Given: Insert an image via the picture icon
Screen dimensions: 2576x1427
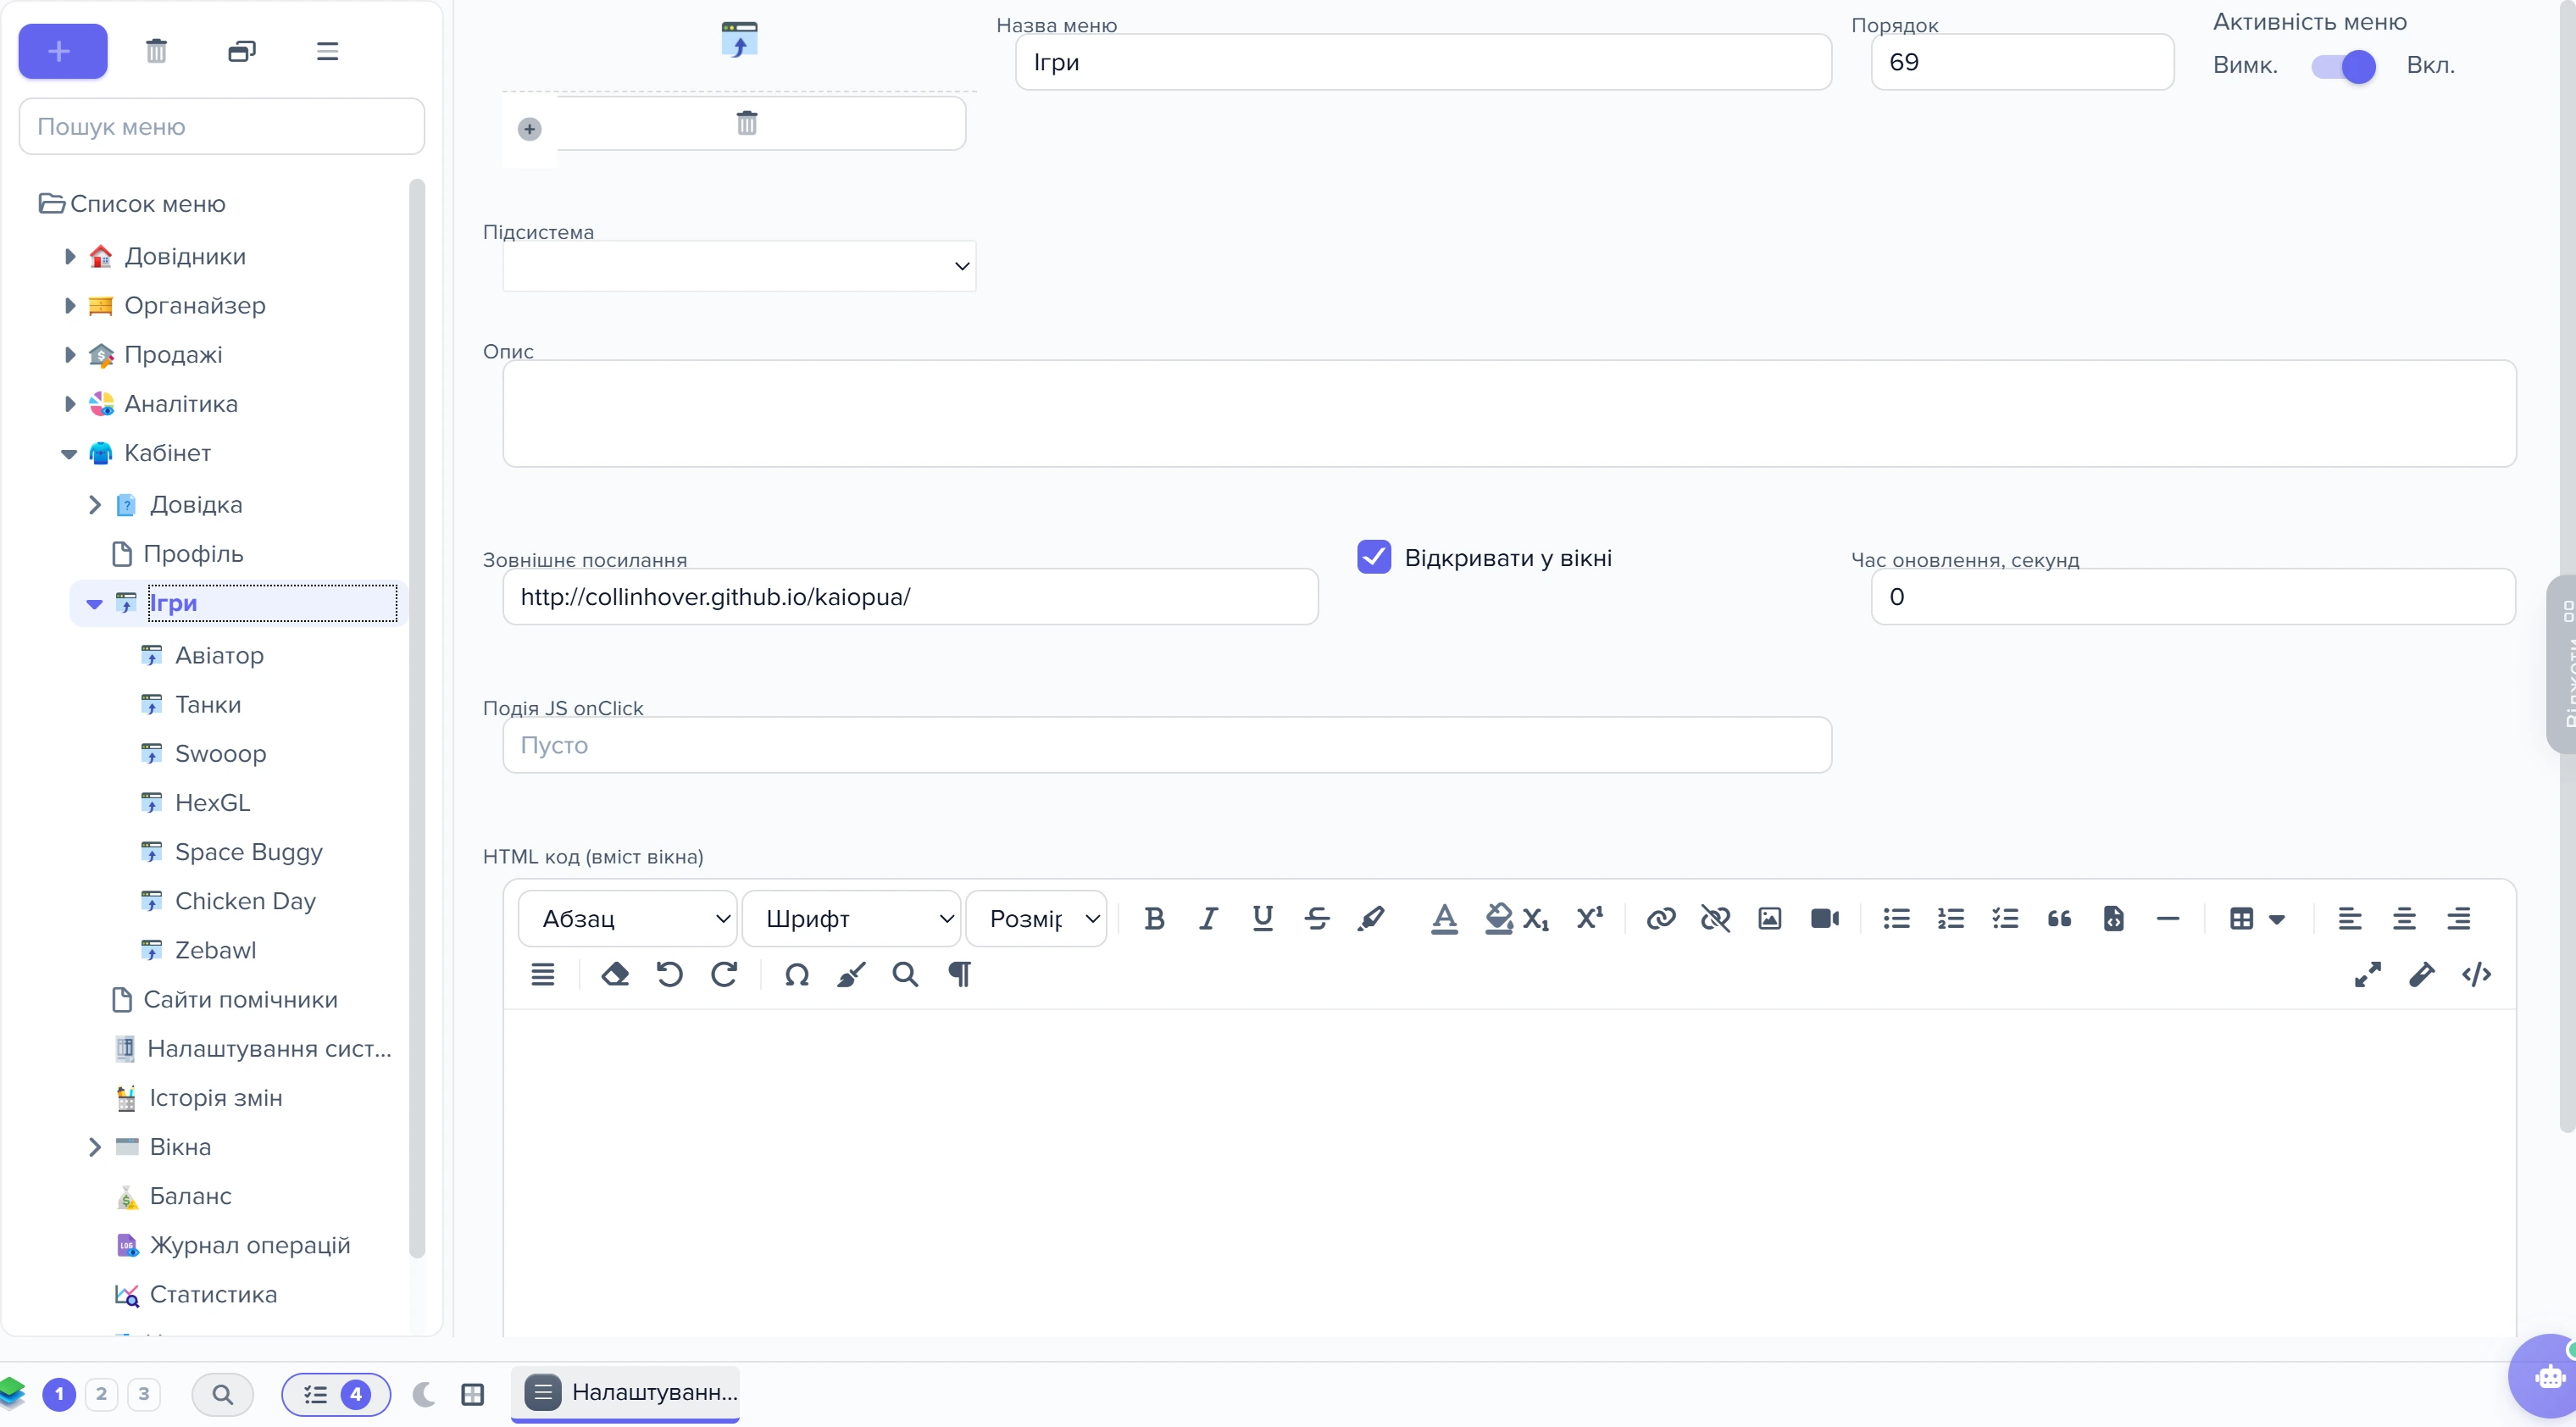Looking at the screenshot, I should 1769,918.
